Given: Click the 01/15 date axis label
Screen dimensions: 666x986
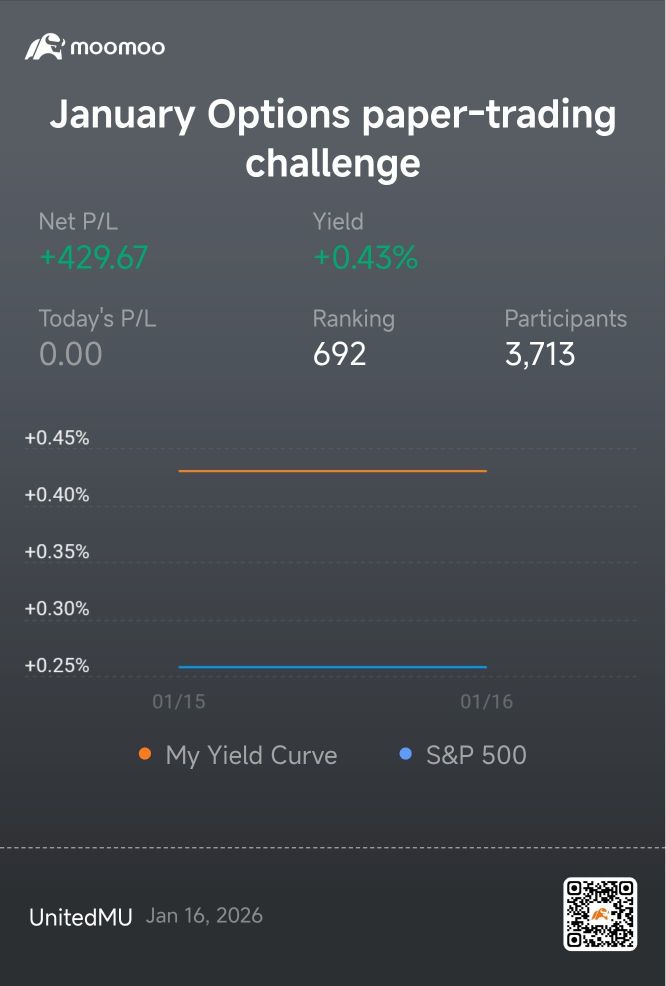Looking at the screenshot, I should (179, 701).
